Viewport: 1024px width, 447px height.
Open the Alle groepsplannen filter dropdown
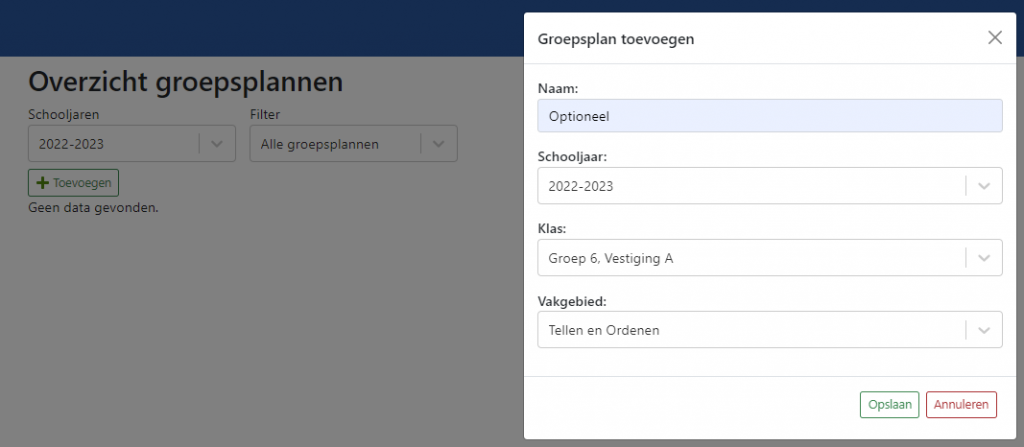[353, 144]
